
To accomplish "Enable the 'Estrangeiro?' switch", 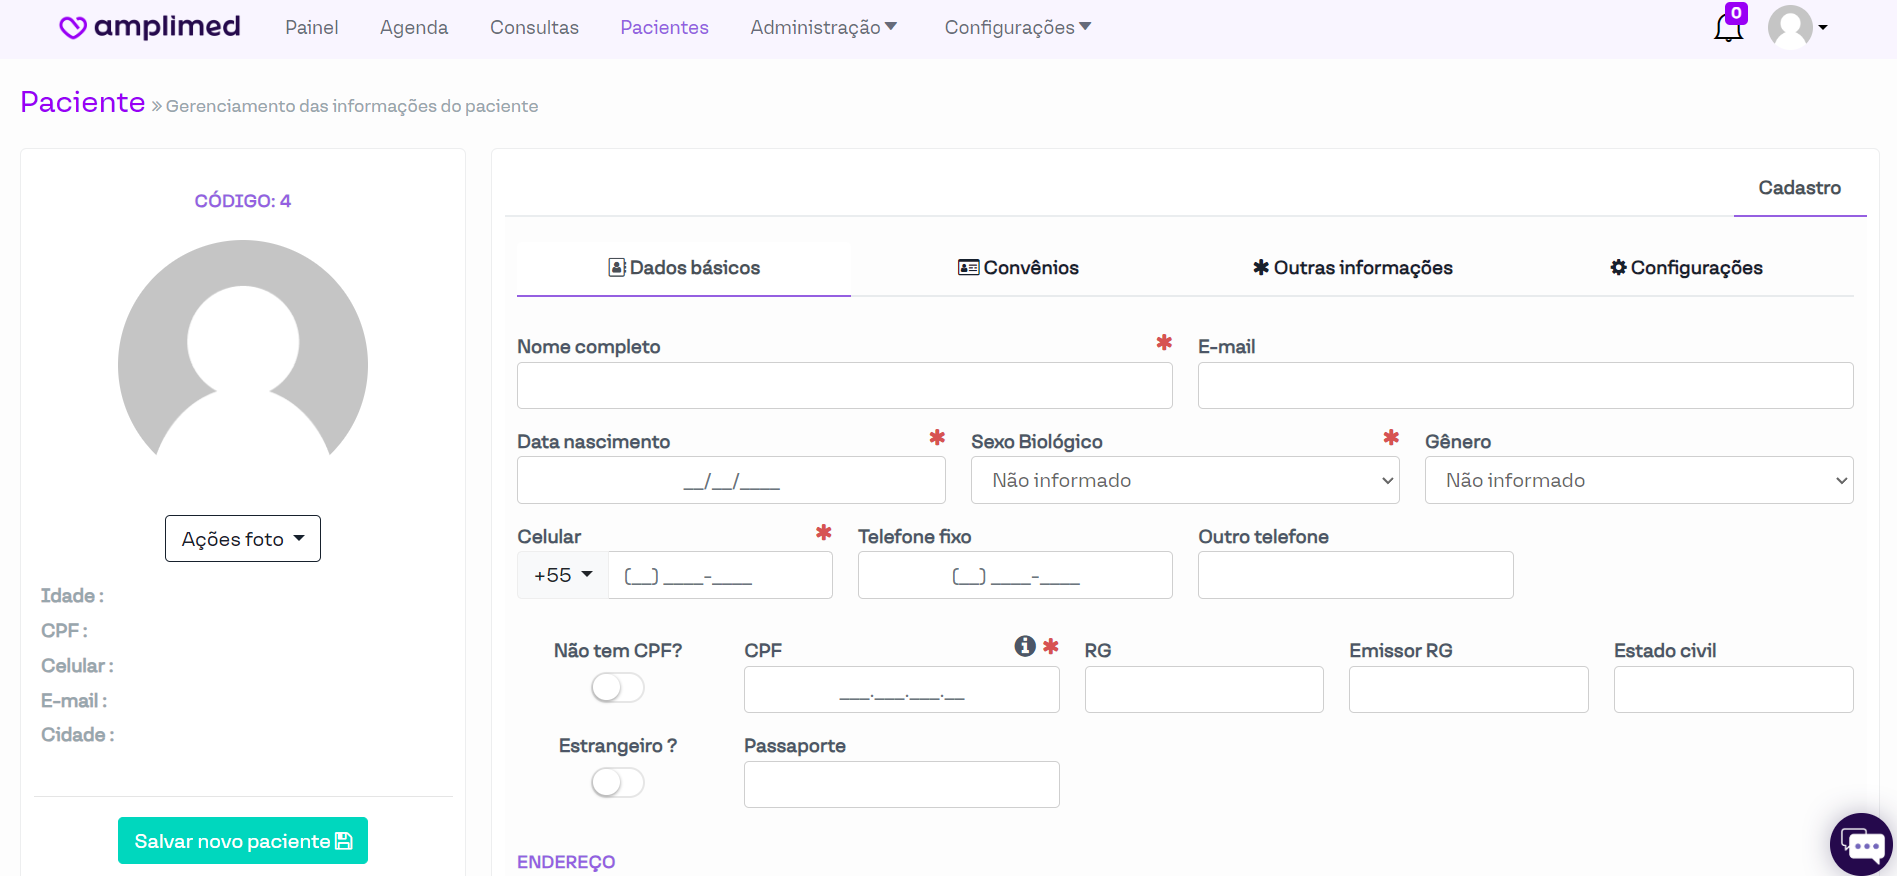I will 617,782.
